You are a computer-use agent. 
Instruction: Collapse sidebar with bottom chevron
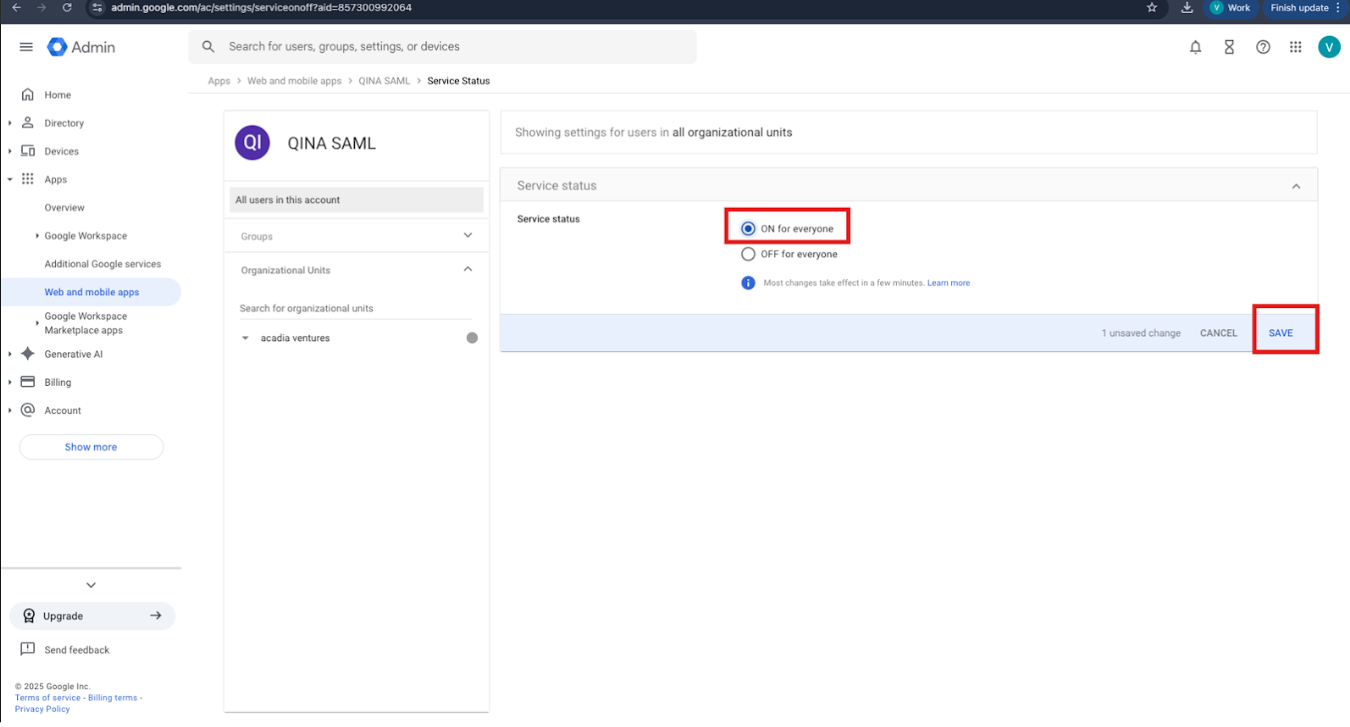coord(91,585)
